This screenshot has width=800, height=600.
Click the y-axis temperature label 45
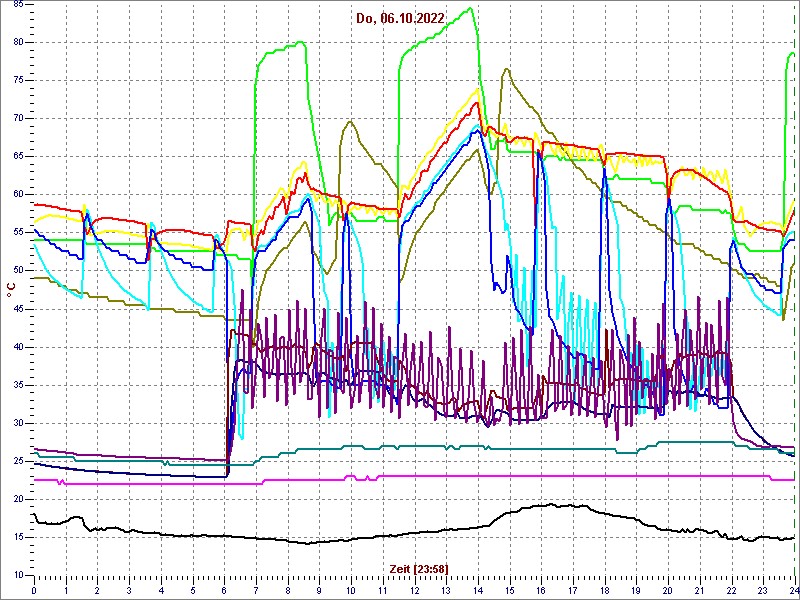point(17,309)
